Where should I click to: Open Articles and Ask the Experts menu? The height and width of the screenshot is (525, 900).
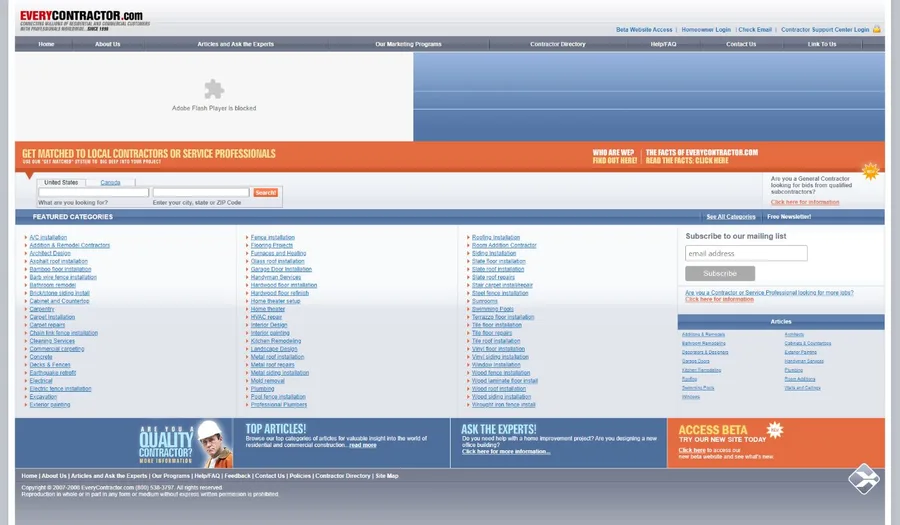tap(235, 44)
